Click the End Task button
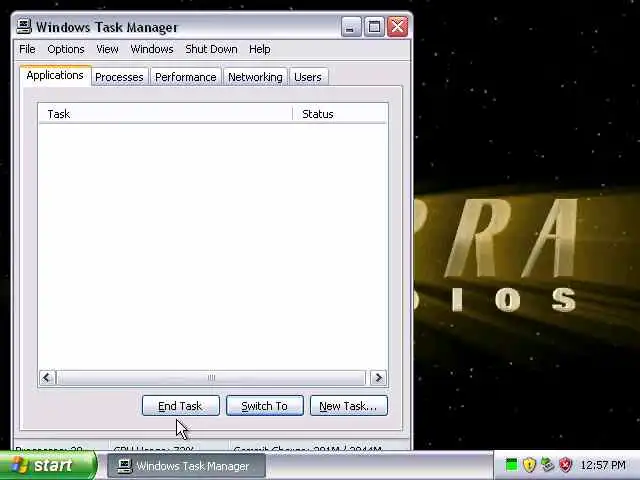 pyautogui.click(x=180, y=406)
